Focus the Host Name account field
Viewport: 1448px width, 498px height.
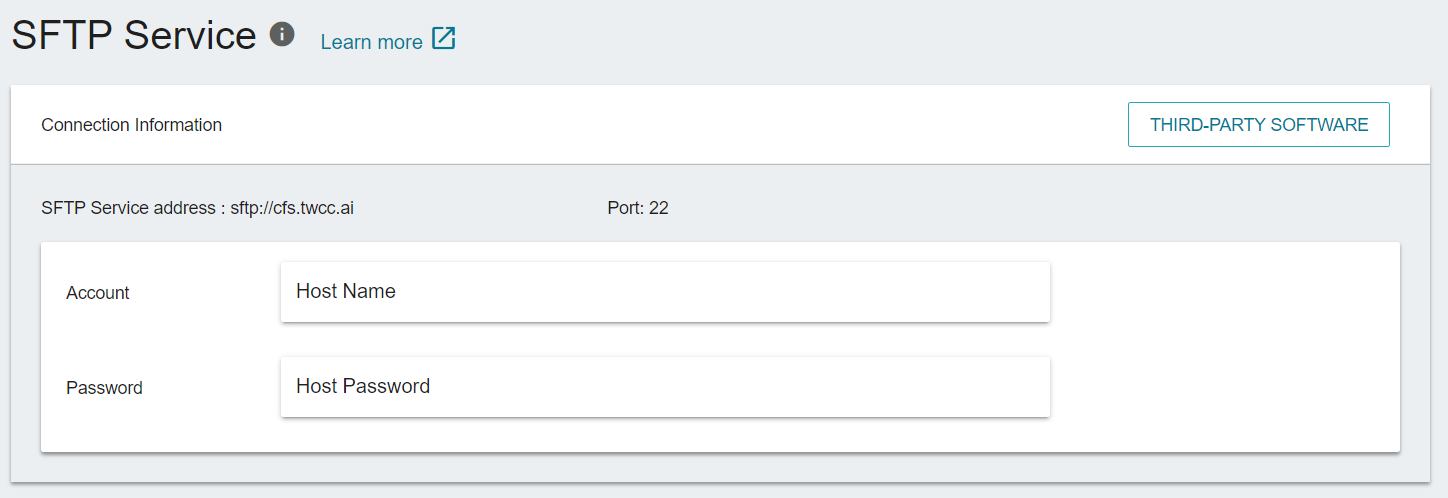[x=665, y=292]
